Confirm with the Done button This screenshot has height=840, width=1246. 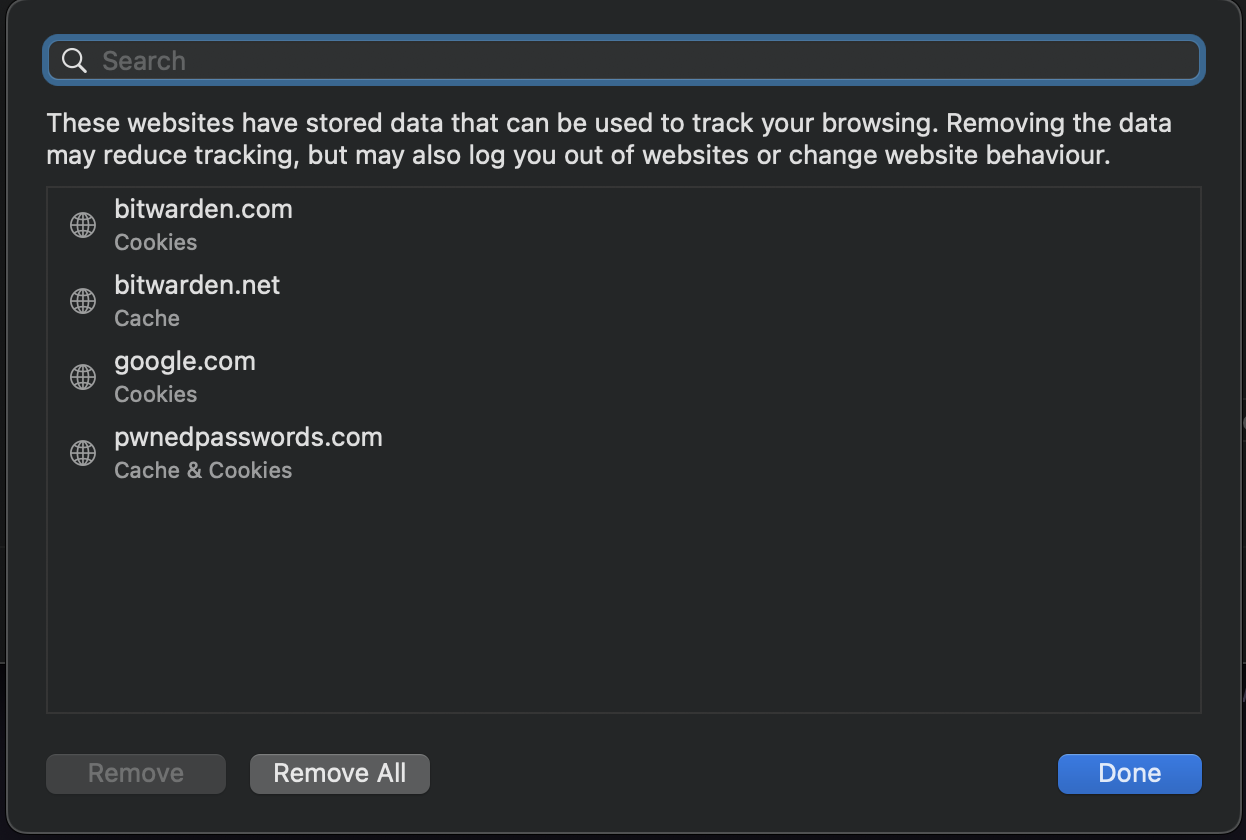(x=1129, y=773)
